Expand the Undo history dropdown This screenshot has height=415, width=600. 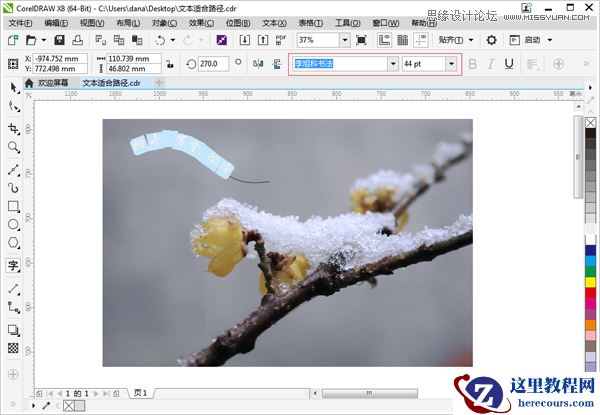point(173,40)
